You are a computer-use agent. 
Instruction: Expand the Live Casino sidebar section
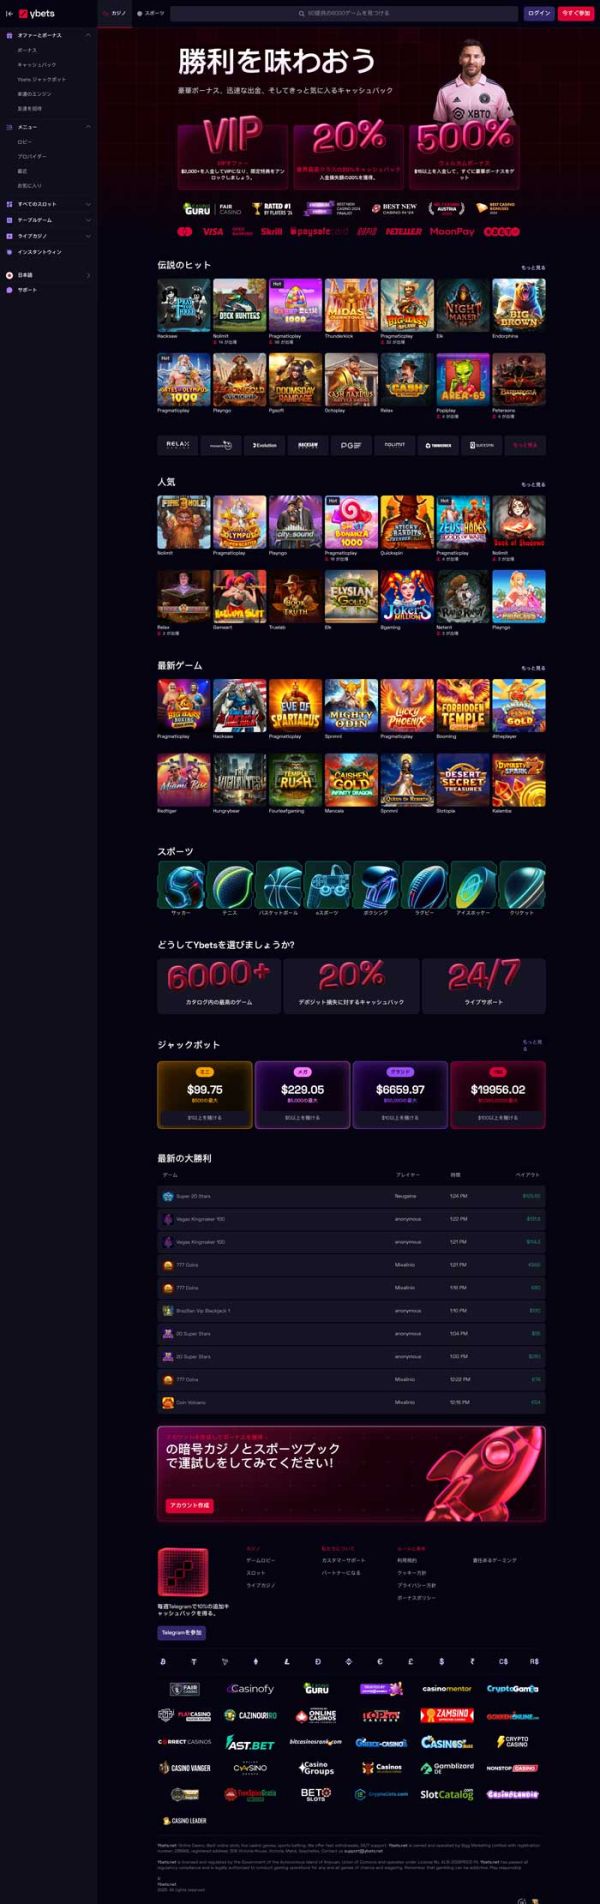pos(88,236)
